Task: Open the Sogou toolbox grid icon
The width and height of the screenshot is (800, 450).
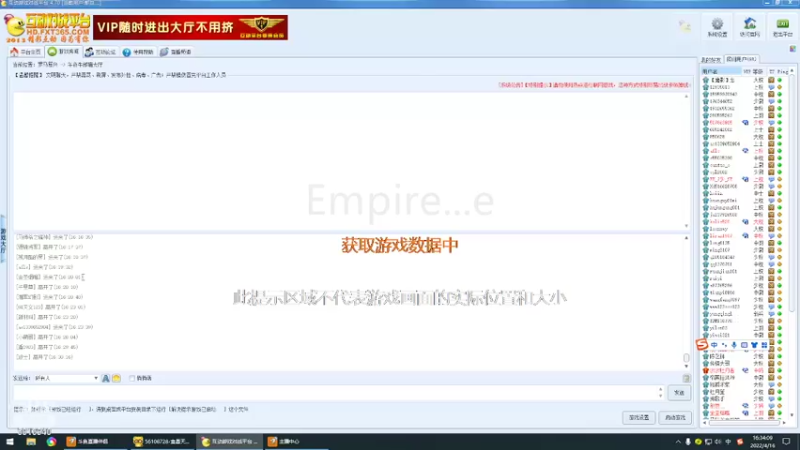Action: pos(764,345)
